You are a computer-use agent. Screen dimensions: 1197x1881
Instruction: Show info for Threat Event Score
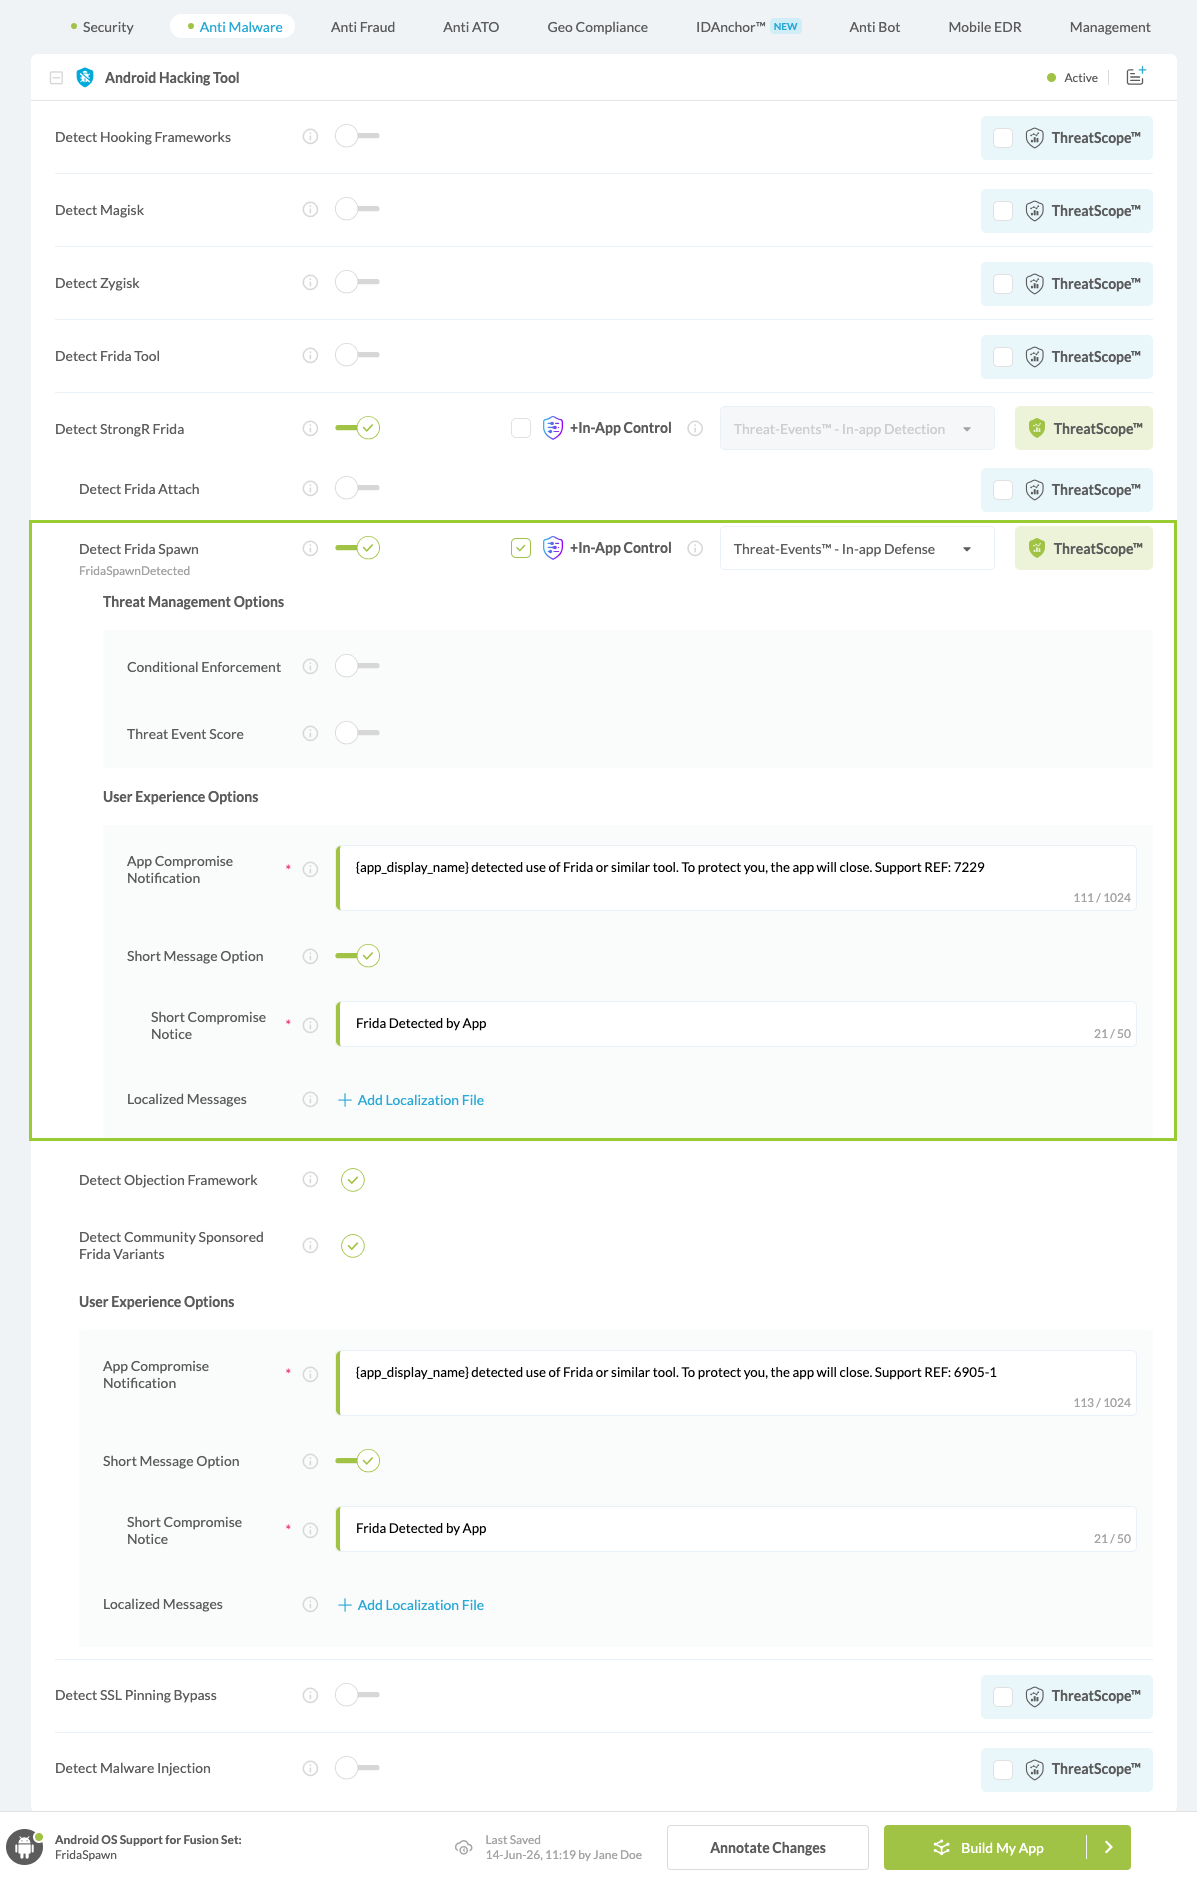point(310,734)
